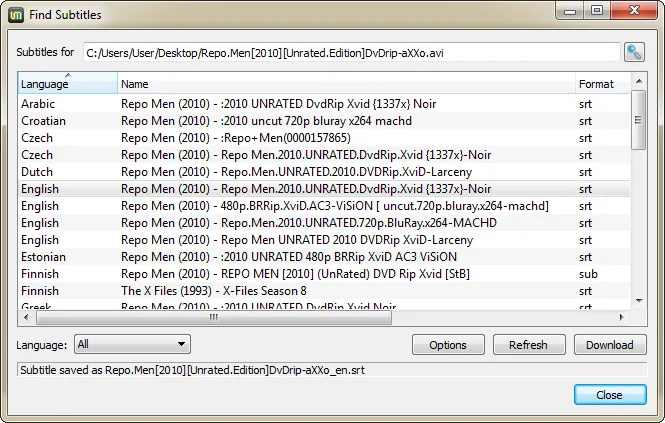Image resolution: width=665 pixels, height=423 pixels.
Task: Select Czech row ending {1337x}-Noir
Action: tap(324, 154)
